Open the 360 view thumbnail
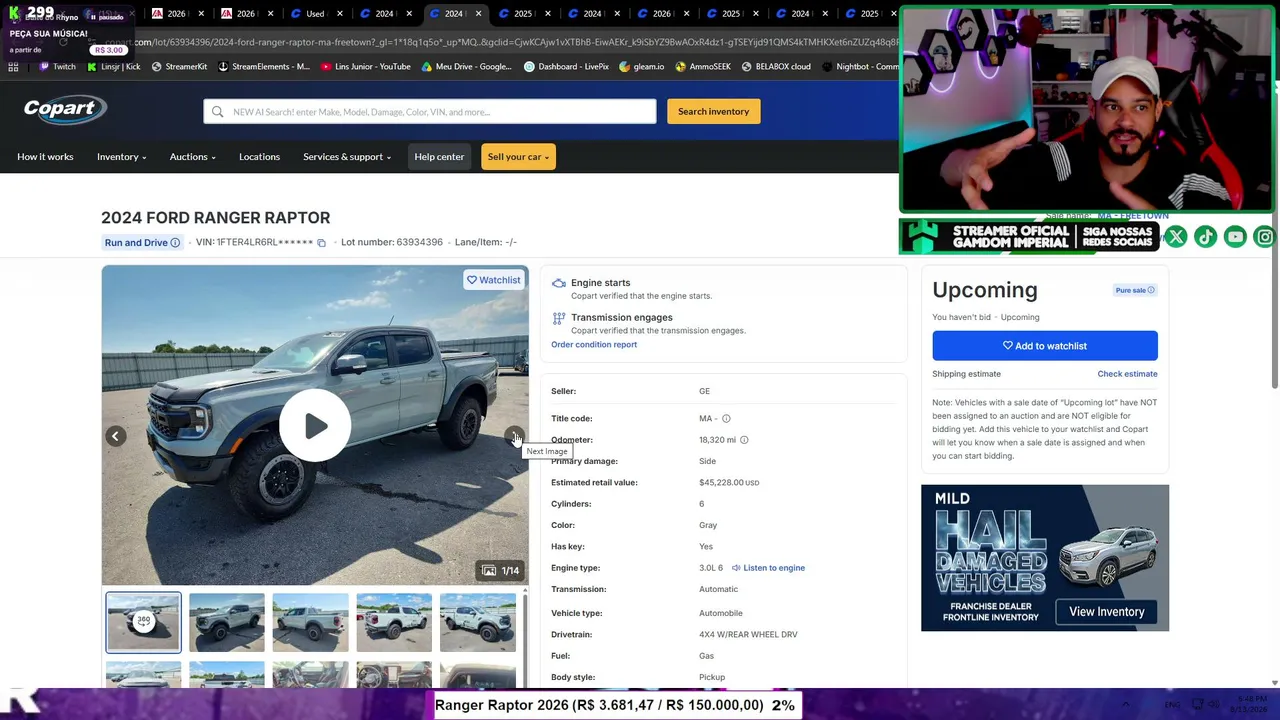 click(144, 622)
